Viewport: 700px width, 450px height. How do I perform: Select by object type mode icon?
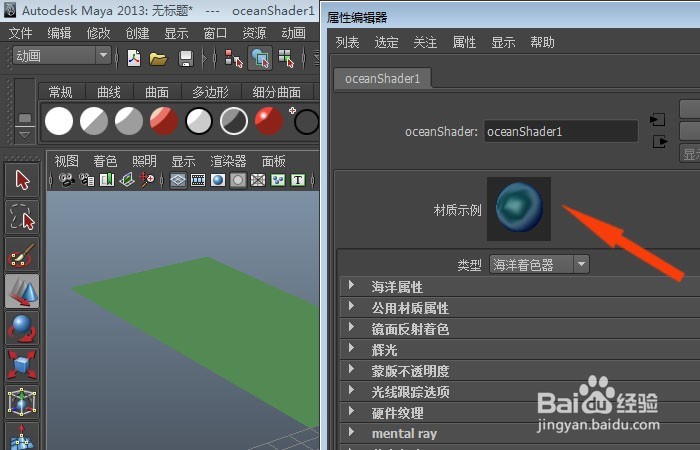click(x=260, y=58)
